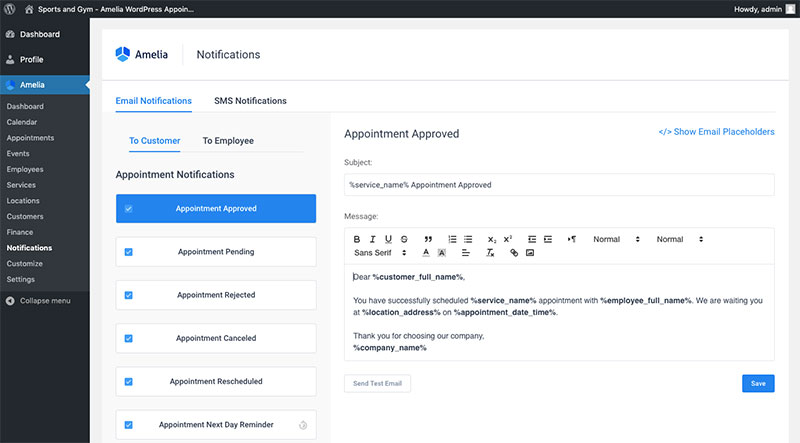Image resolution: width=800 pixels, height=443 pixels.
Task: Toggle bold formatting in message editor
Action: [357, 239]
